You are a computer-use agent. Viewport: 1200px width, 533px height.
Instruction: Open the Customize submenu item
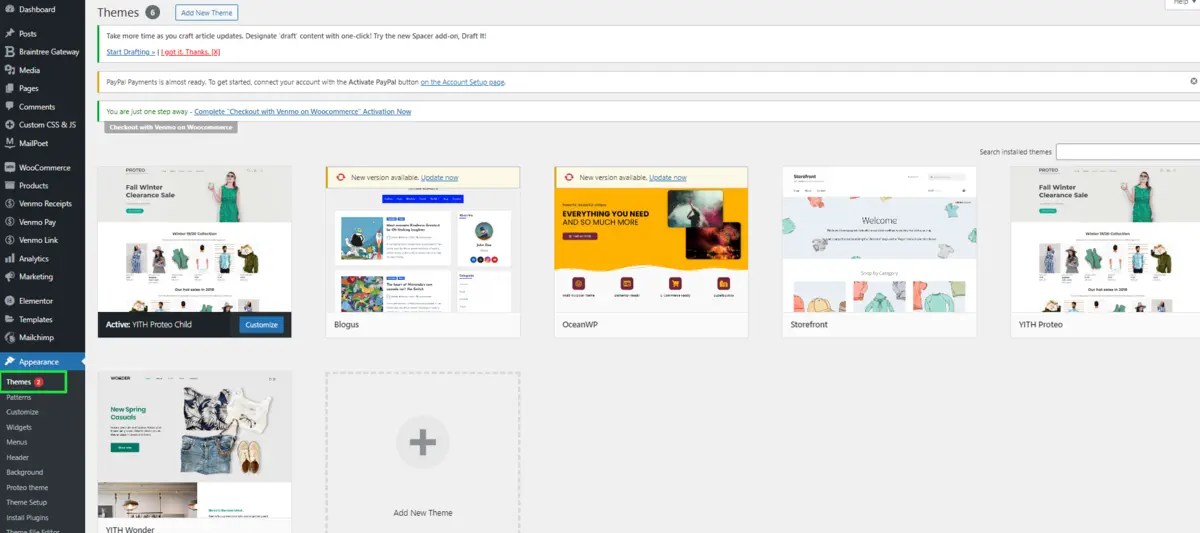tap(22, 412)
